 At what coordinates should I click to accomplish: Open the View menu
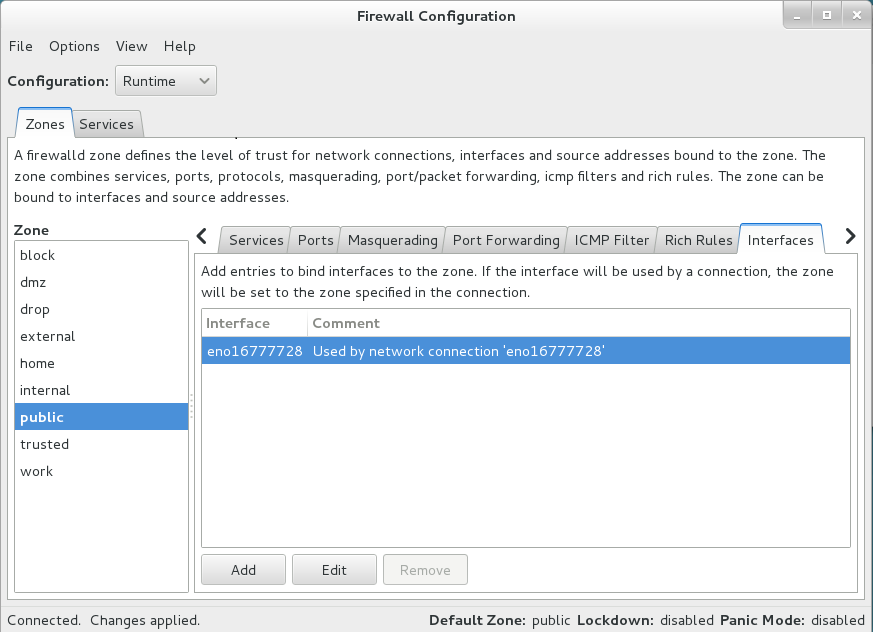point(131,46)
